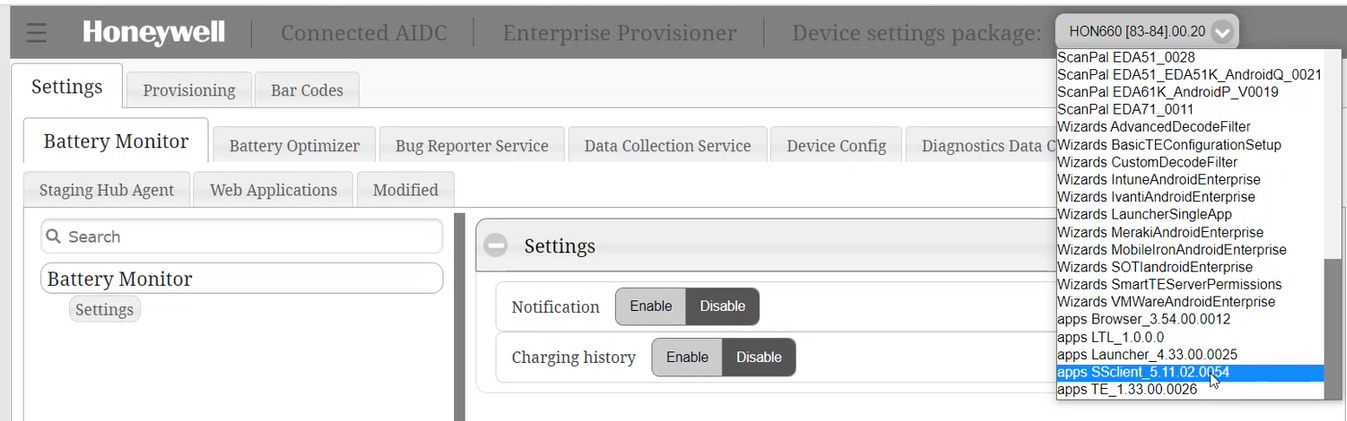Select Wizards SmartTEServerPermissions option
The image size is (1347, 421).
[1190, 284]
